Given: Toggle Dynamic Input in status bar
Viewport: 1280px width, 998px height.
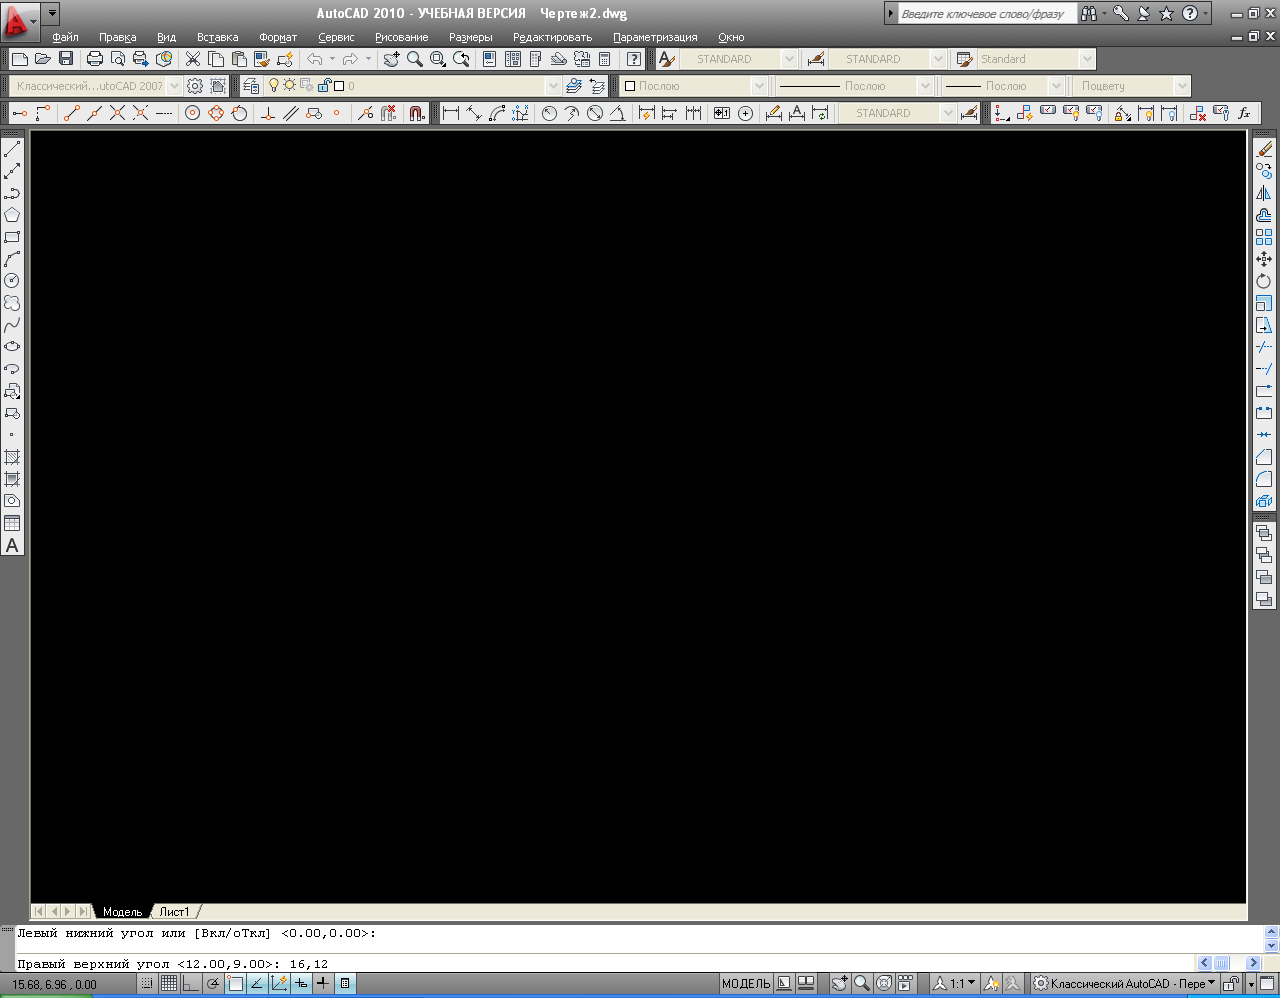Looking at the screenshot, I should pyautogui.click(x=301, y=984).
